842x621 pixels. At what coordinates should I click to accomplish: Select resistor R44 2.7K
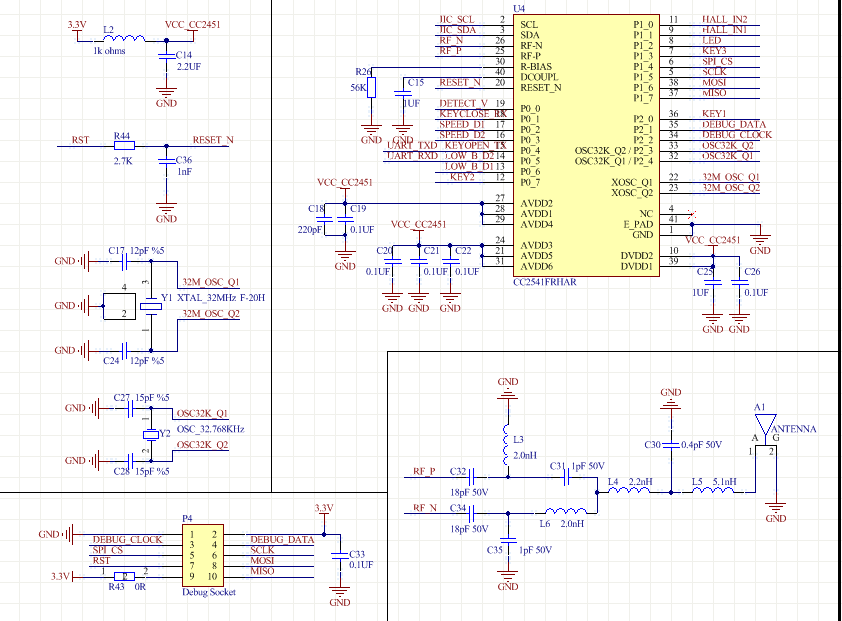pyautogui.click(x=124, y=146)
